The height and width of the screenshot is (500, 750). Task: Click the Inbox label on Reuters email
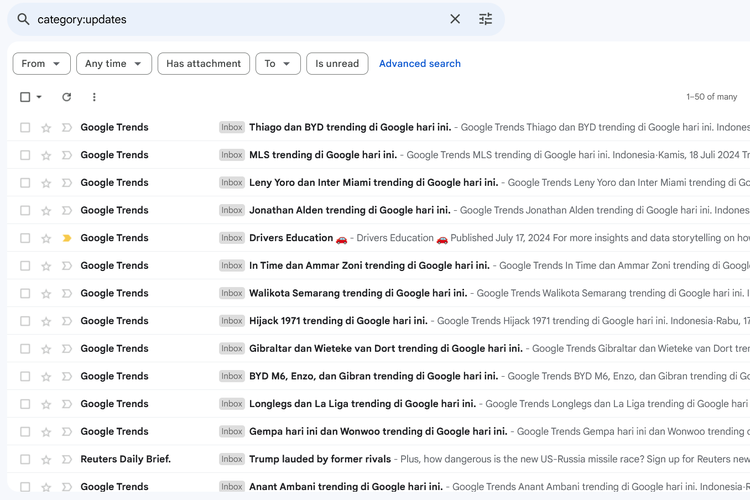(232, 459)
